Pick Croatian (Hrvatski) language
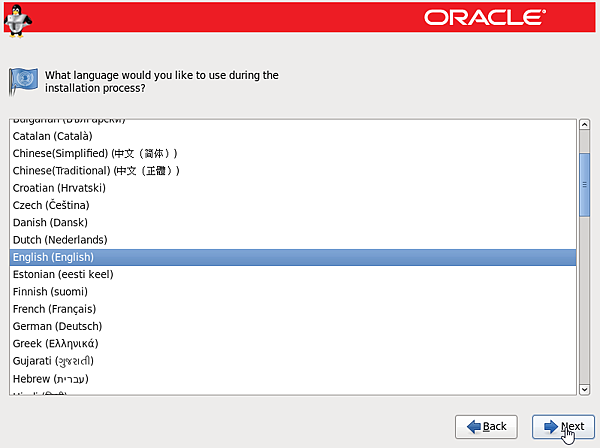The height and width of the screenshot is (448, 600). coord(59,188)
